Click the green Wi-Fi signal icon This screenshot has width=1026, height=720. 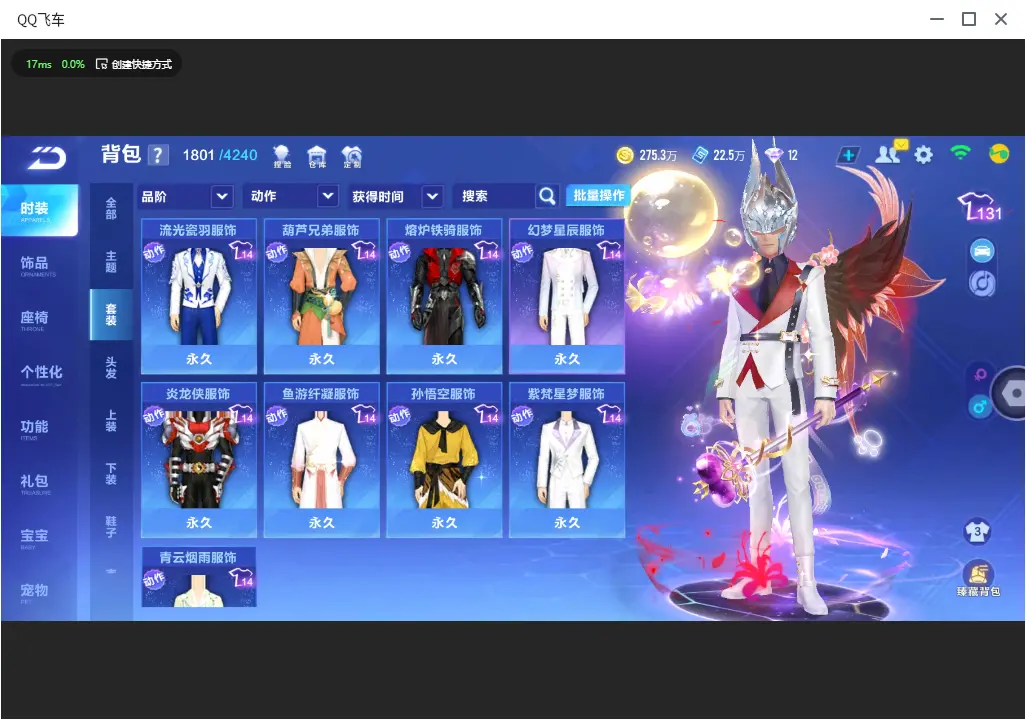click(960, 153)
